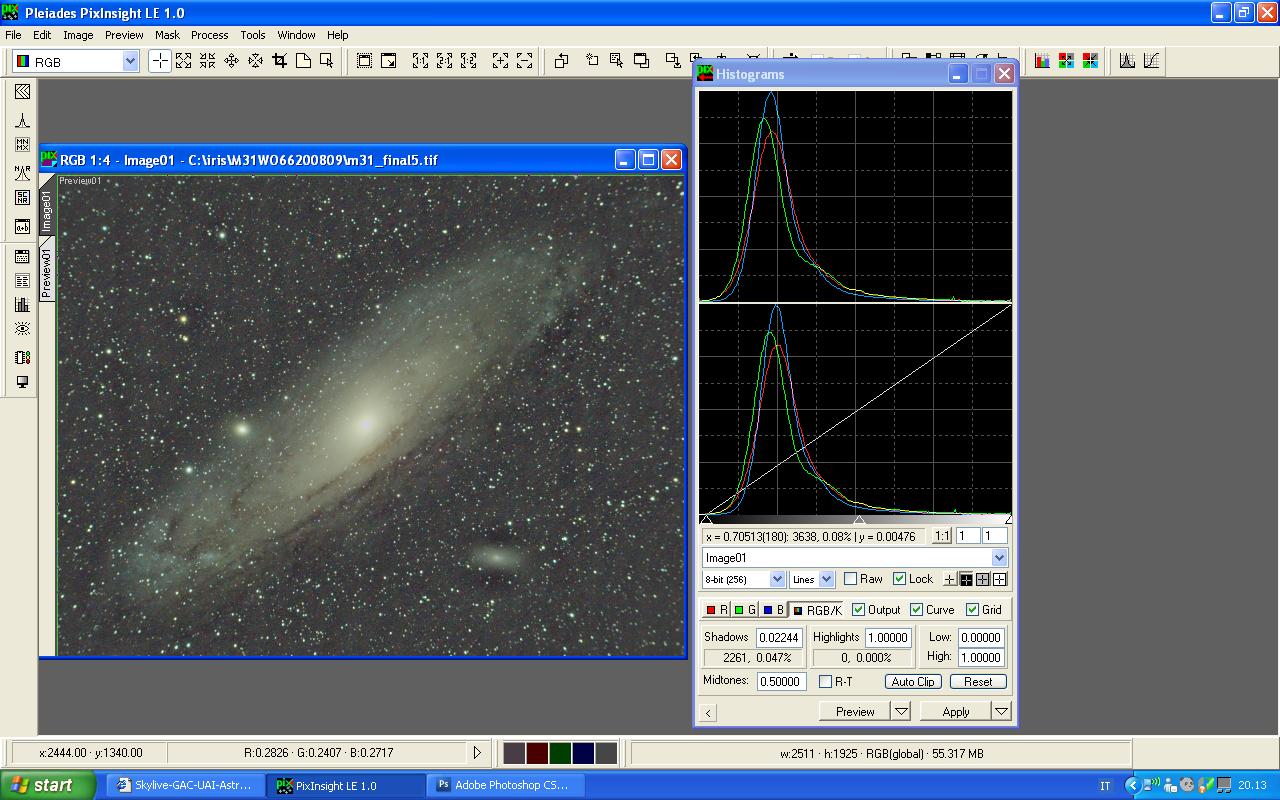This screenshot has width=1280, height=800.
Task: Click the dark red swatch in status bar
Action: point(537,753)
